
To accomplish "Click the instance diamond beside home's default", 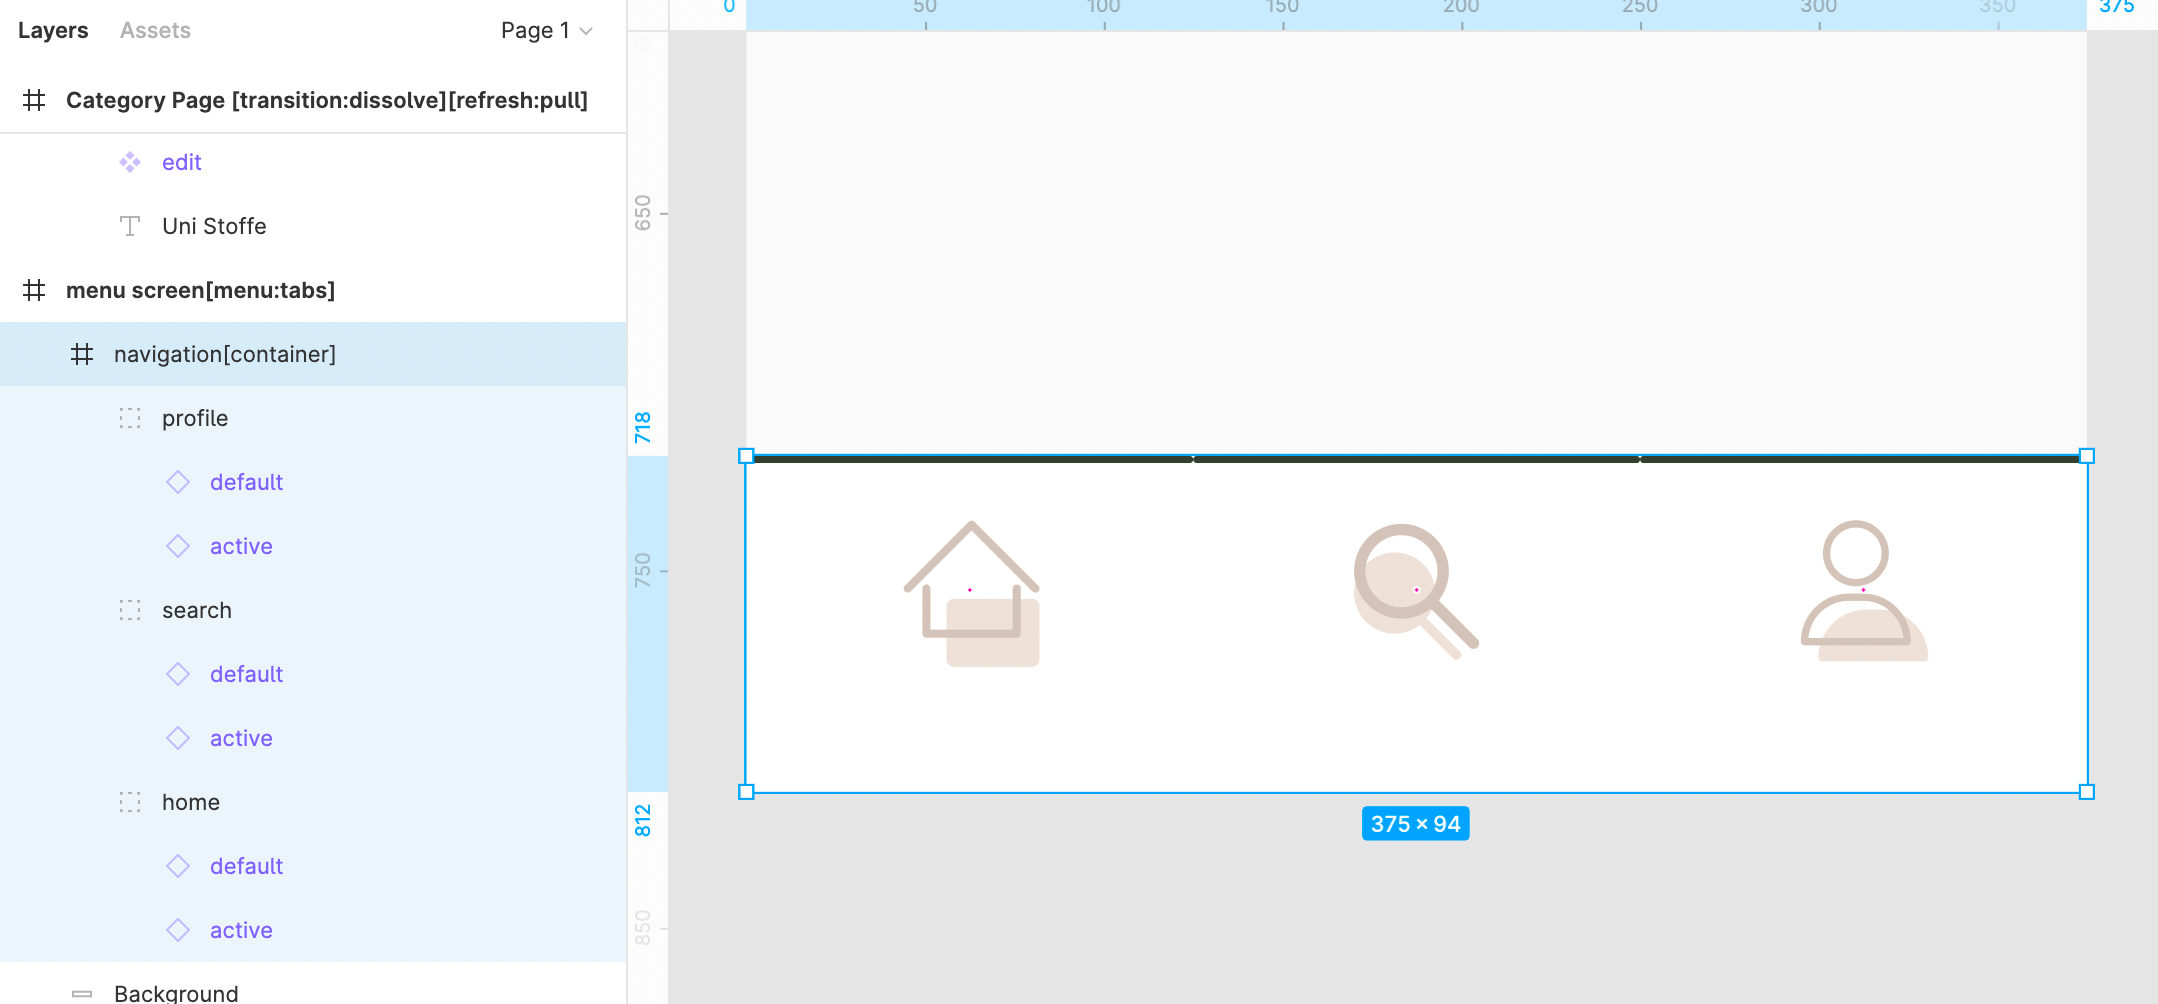I will click(x=178, y=866).
